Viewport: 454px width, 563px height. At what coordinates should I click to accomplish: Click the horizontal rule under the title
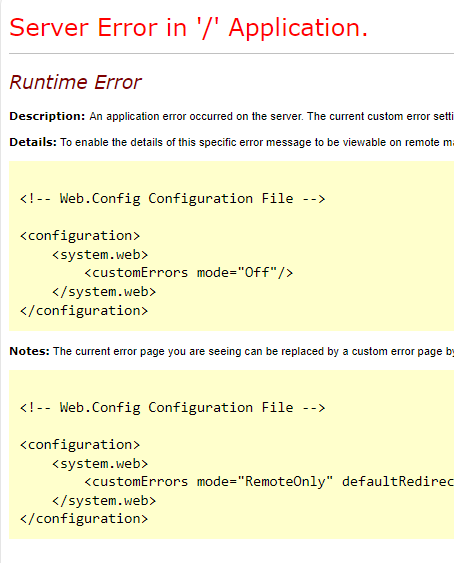pyautogui.click(x=232, y=53)
